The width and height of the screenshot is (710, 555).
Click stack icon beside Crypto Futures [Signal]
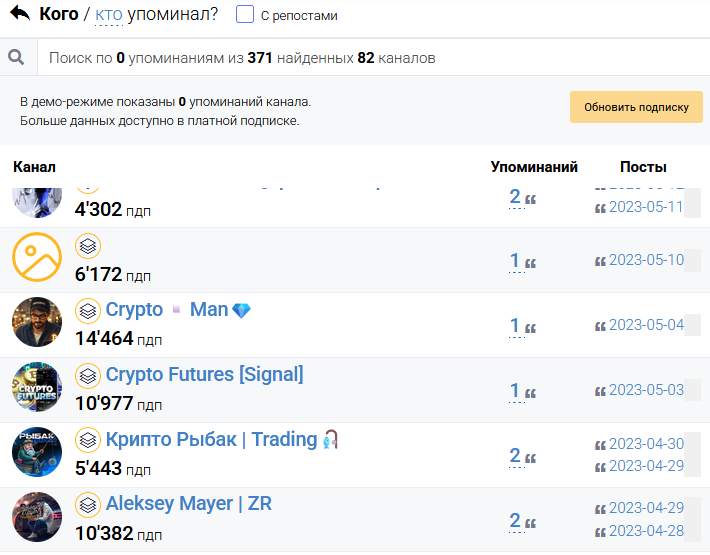pos(88,376)
